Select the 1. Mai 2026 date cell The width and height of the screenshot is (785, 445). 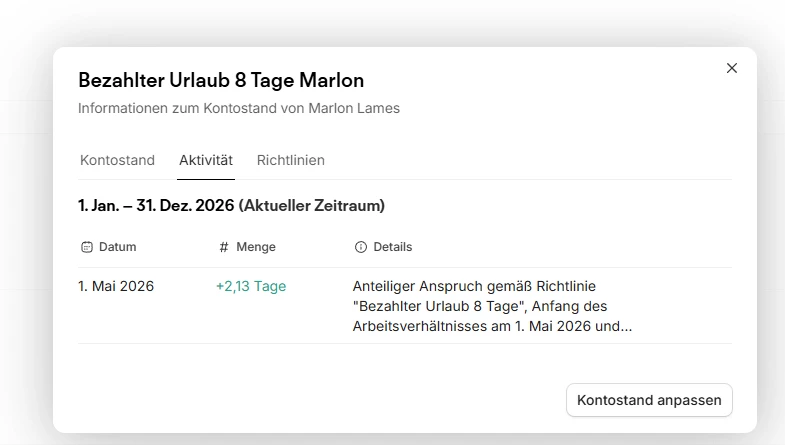point(116,286)
